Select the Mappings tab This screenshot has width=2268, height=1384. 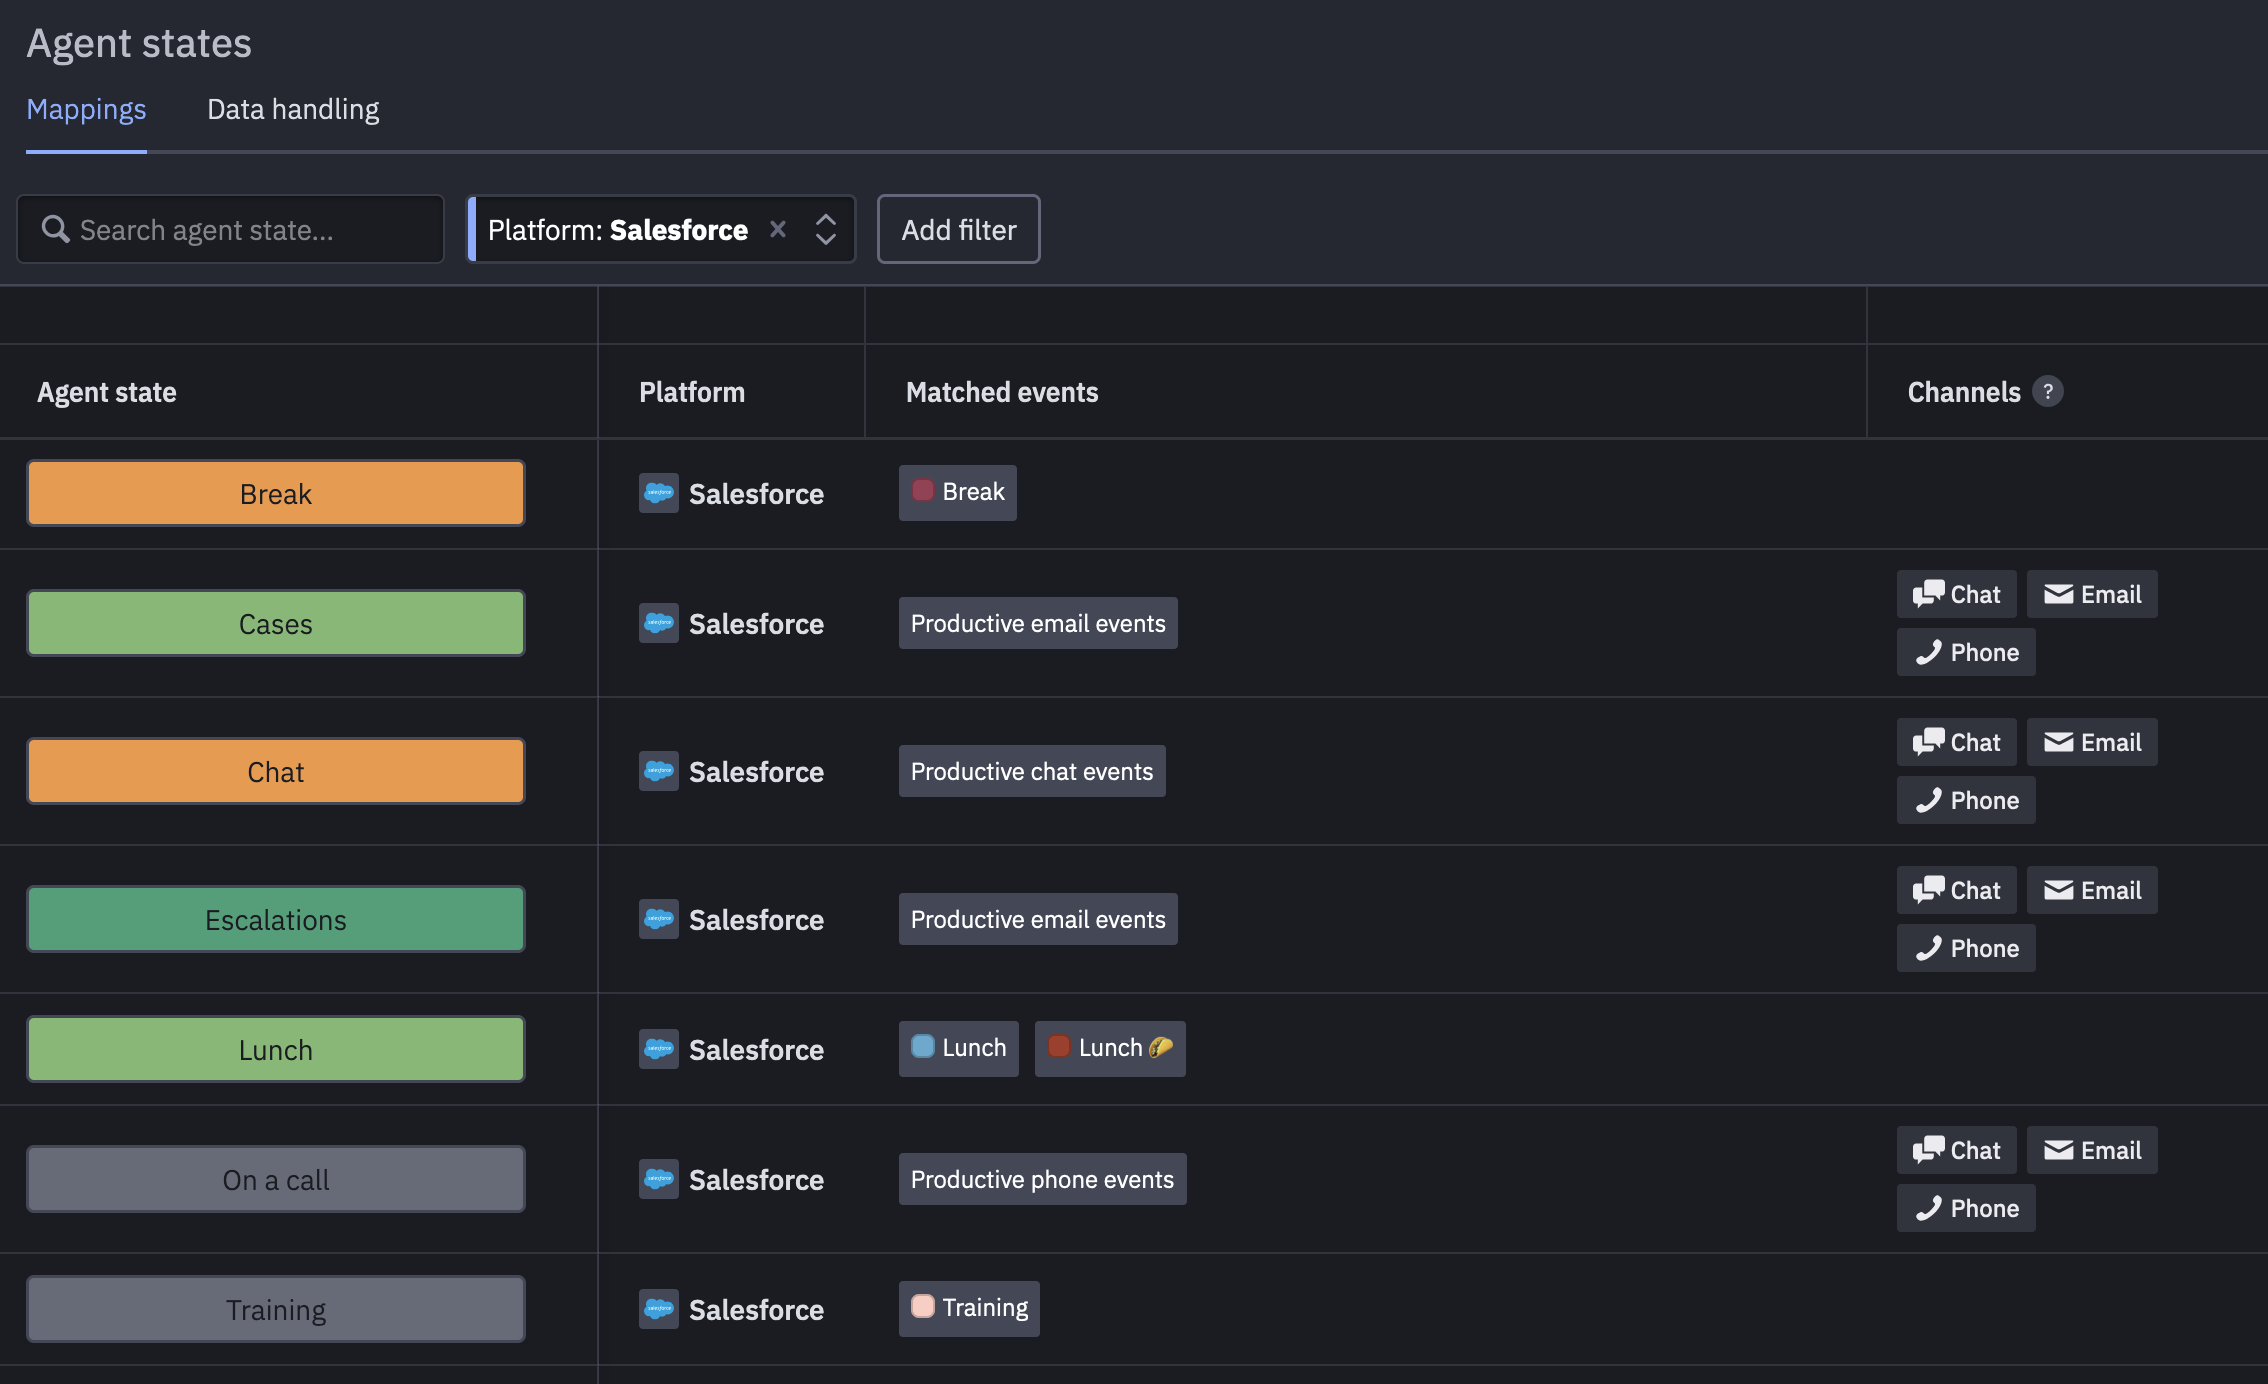(x=86, y=109)
